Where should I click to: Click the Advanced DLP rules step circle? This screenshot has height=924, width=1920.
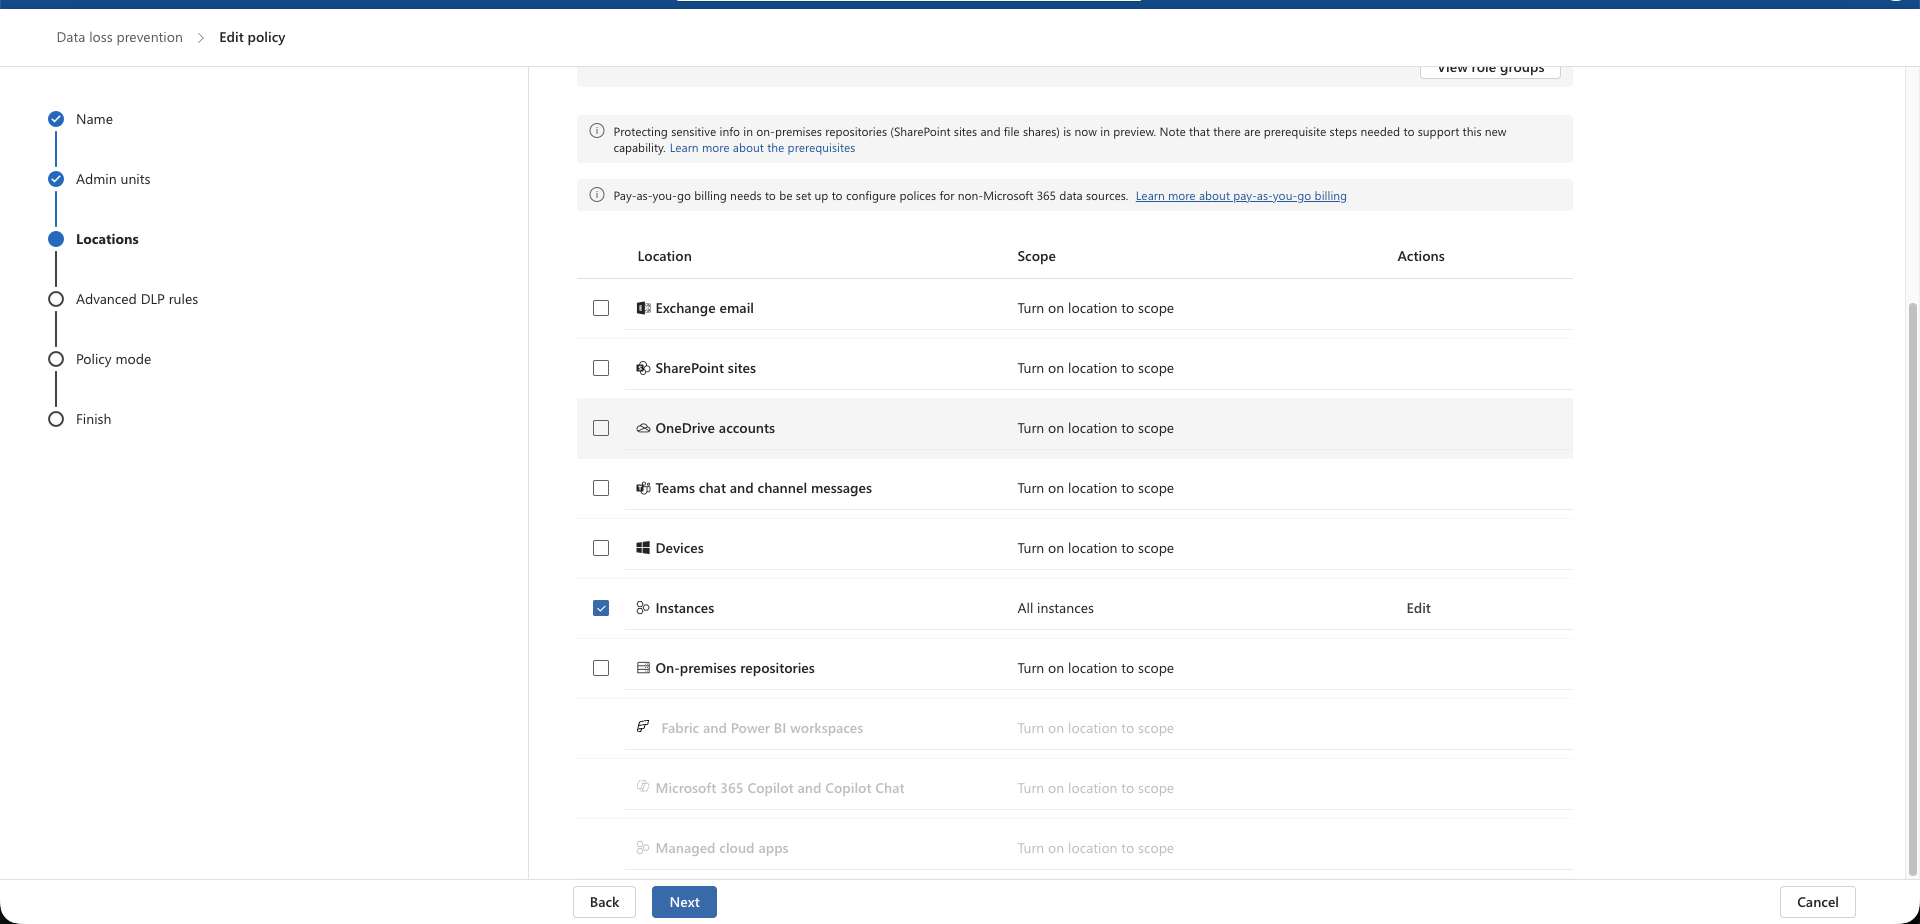click(56, 299)
